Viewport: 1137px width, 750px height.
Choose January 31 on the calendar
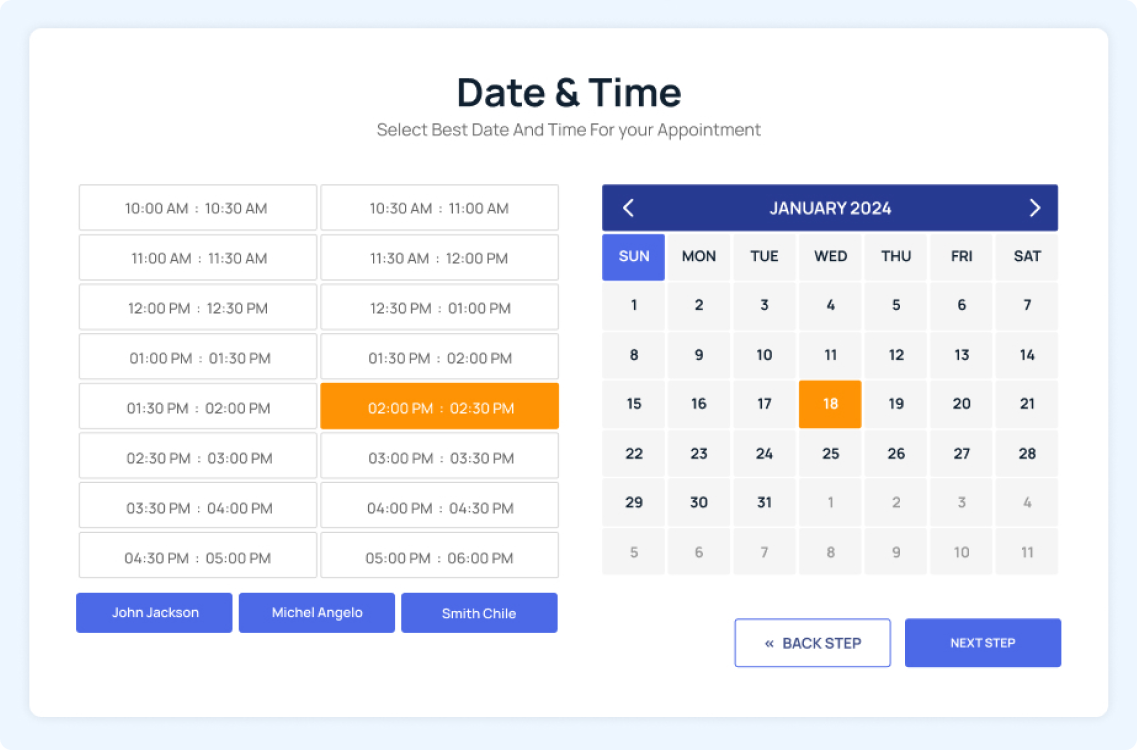tap(764, 503)
